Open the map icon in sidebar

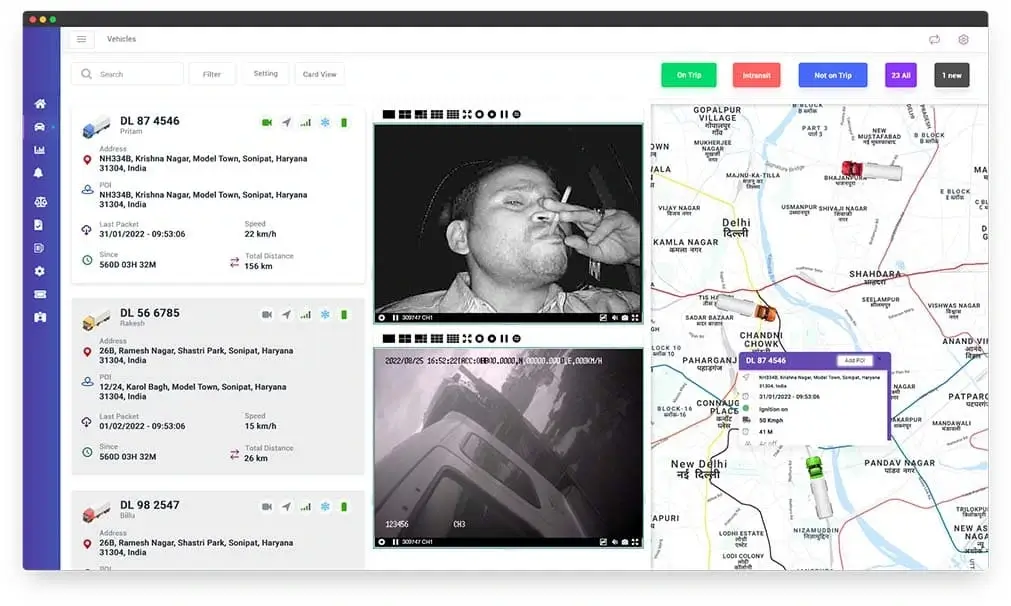pyautogui.click(x=40, y=317)
